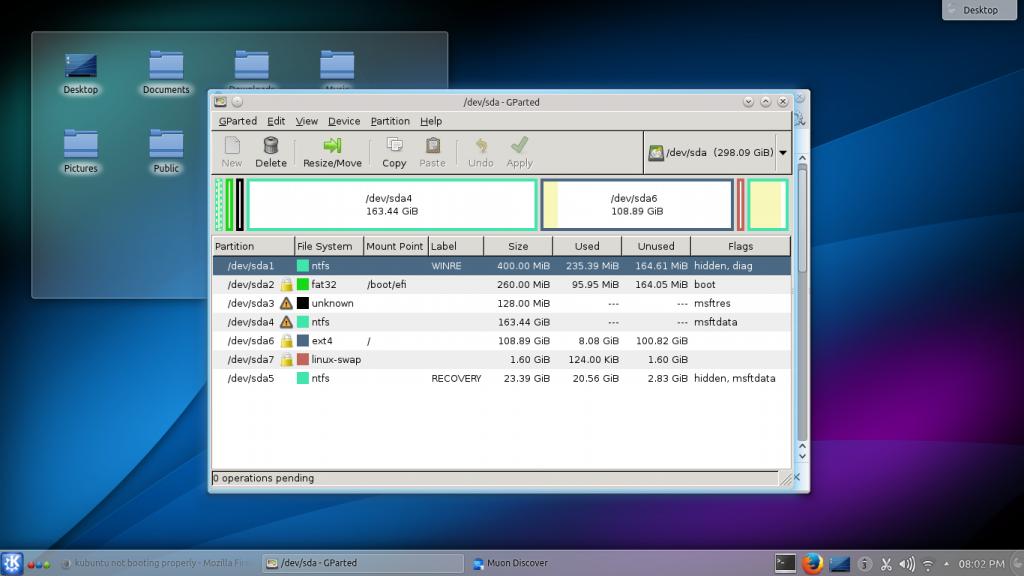Sort by the Unused column header
The image size is (1024, 576).
[x=656, y=246]
